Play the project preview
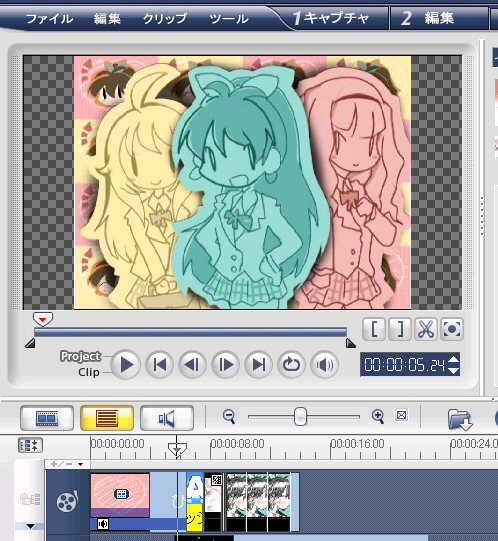 point(126,364)
